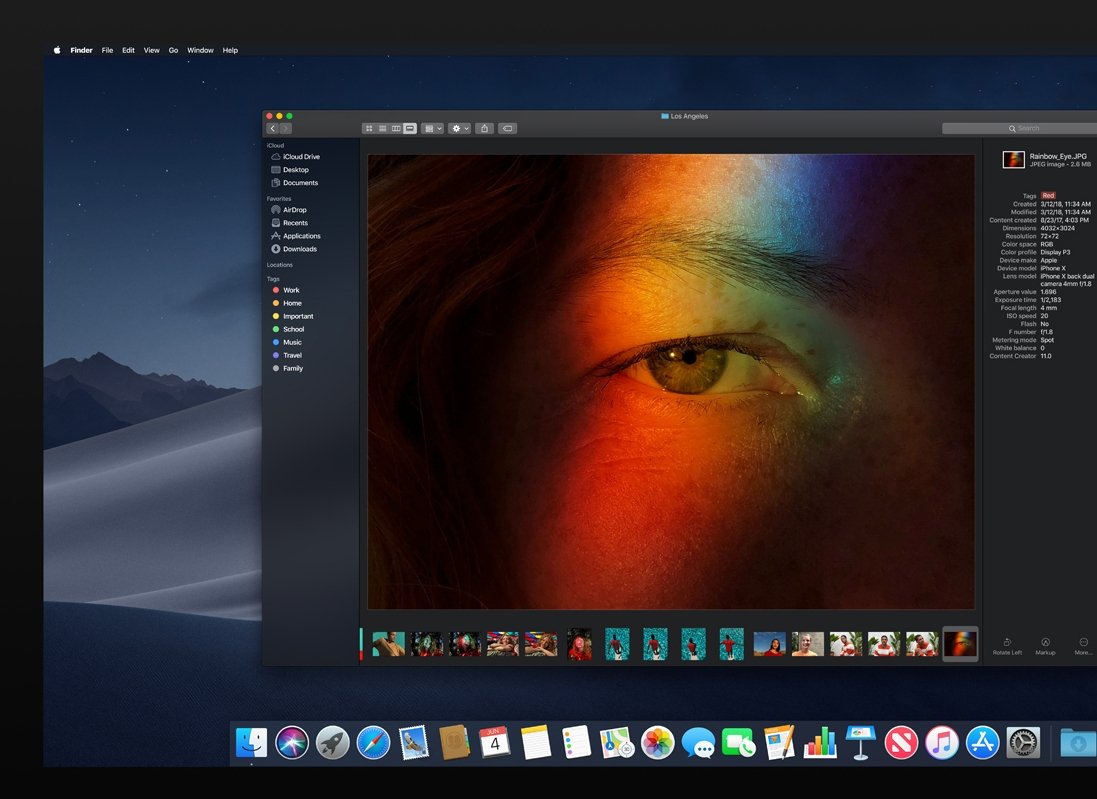Open Keynote from the Dock
The image size is (1097, 799).
tap(861, 742)
